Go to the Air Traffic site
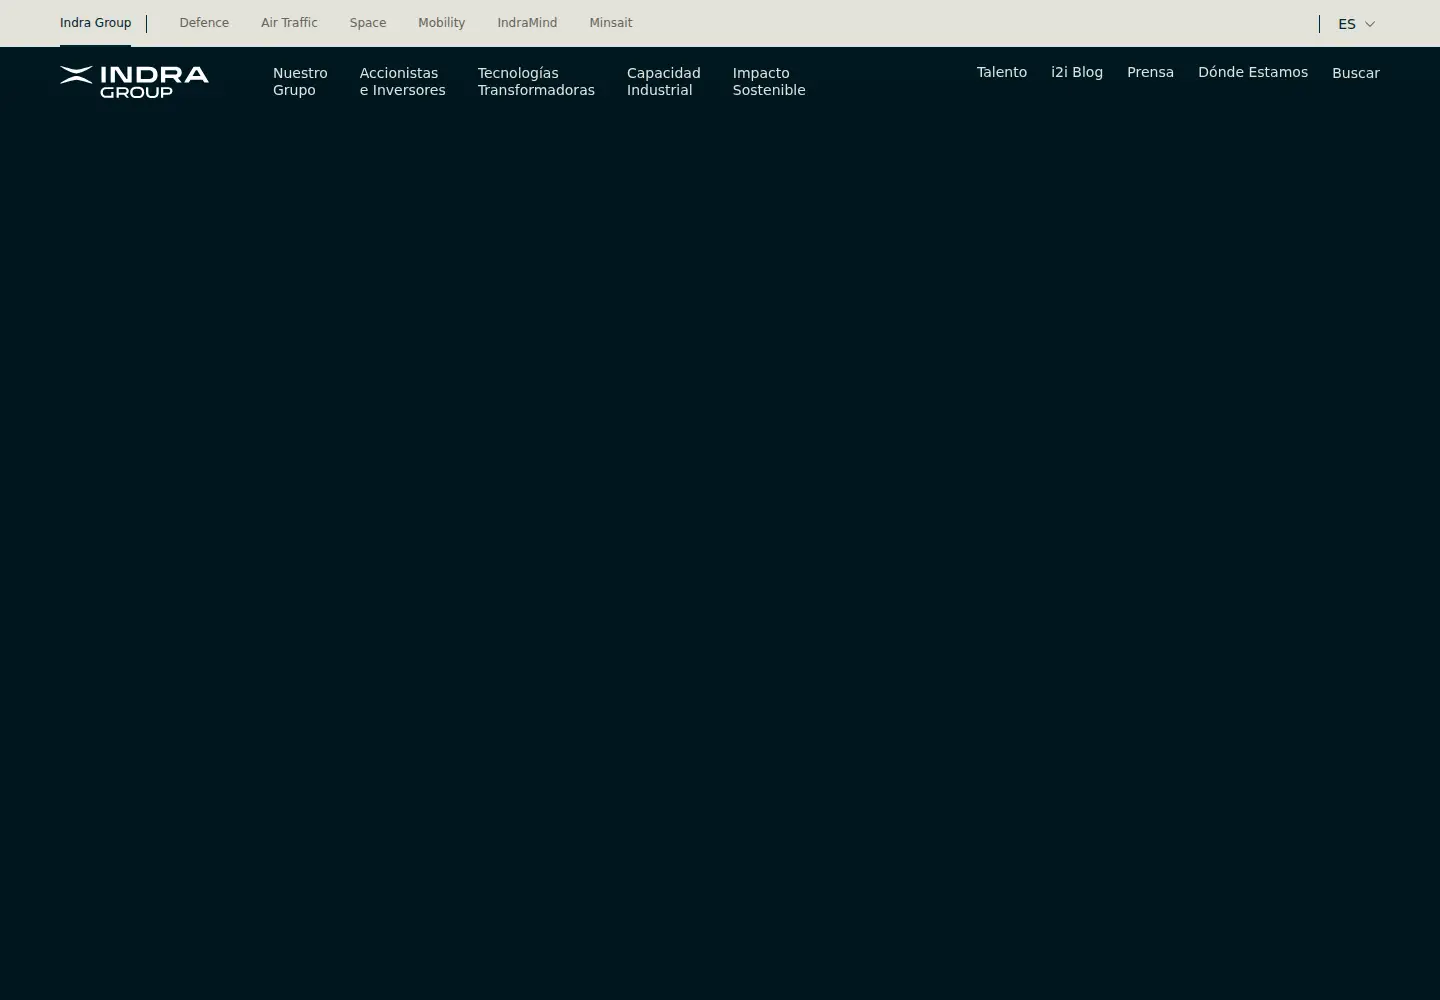Viewport: 1440px width, 1000px height. (x=289, y=23)
